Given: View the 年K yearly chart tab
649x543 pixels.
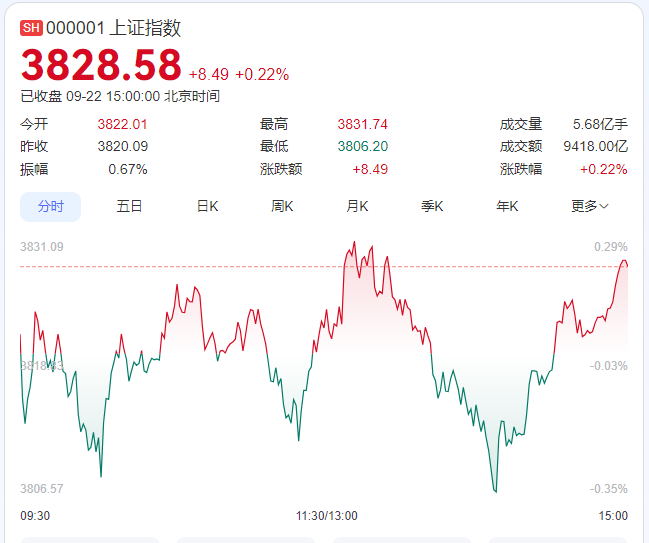Looking at the screenshot, I should tap(507, 206).
